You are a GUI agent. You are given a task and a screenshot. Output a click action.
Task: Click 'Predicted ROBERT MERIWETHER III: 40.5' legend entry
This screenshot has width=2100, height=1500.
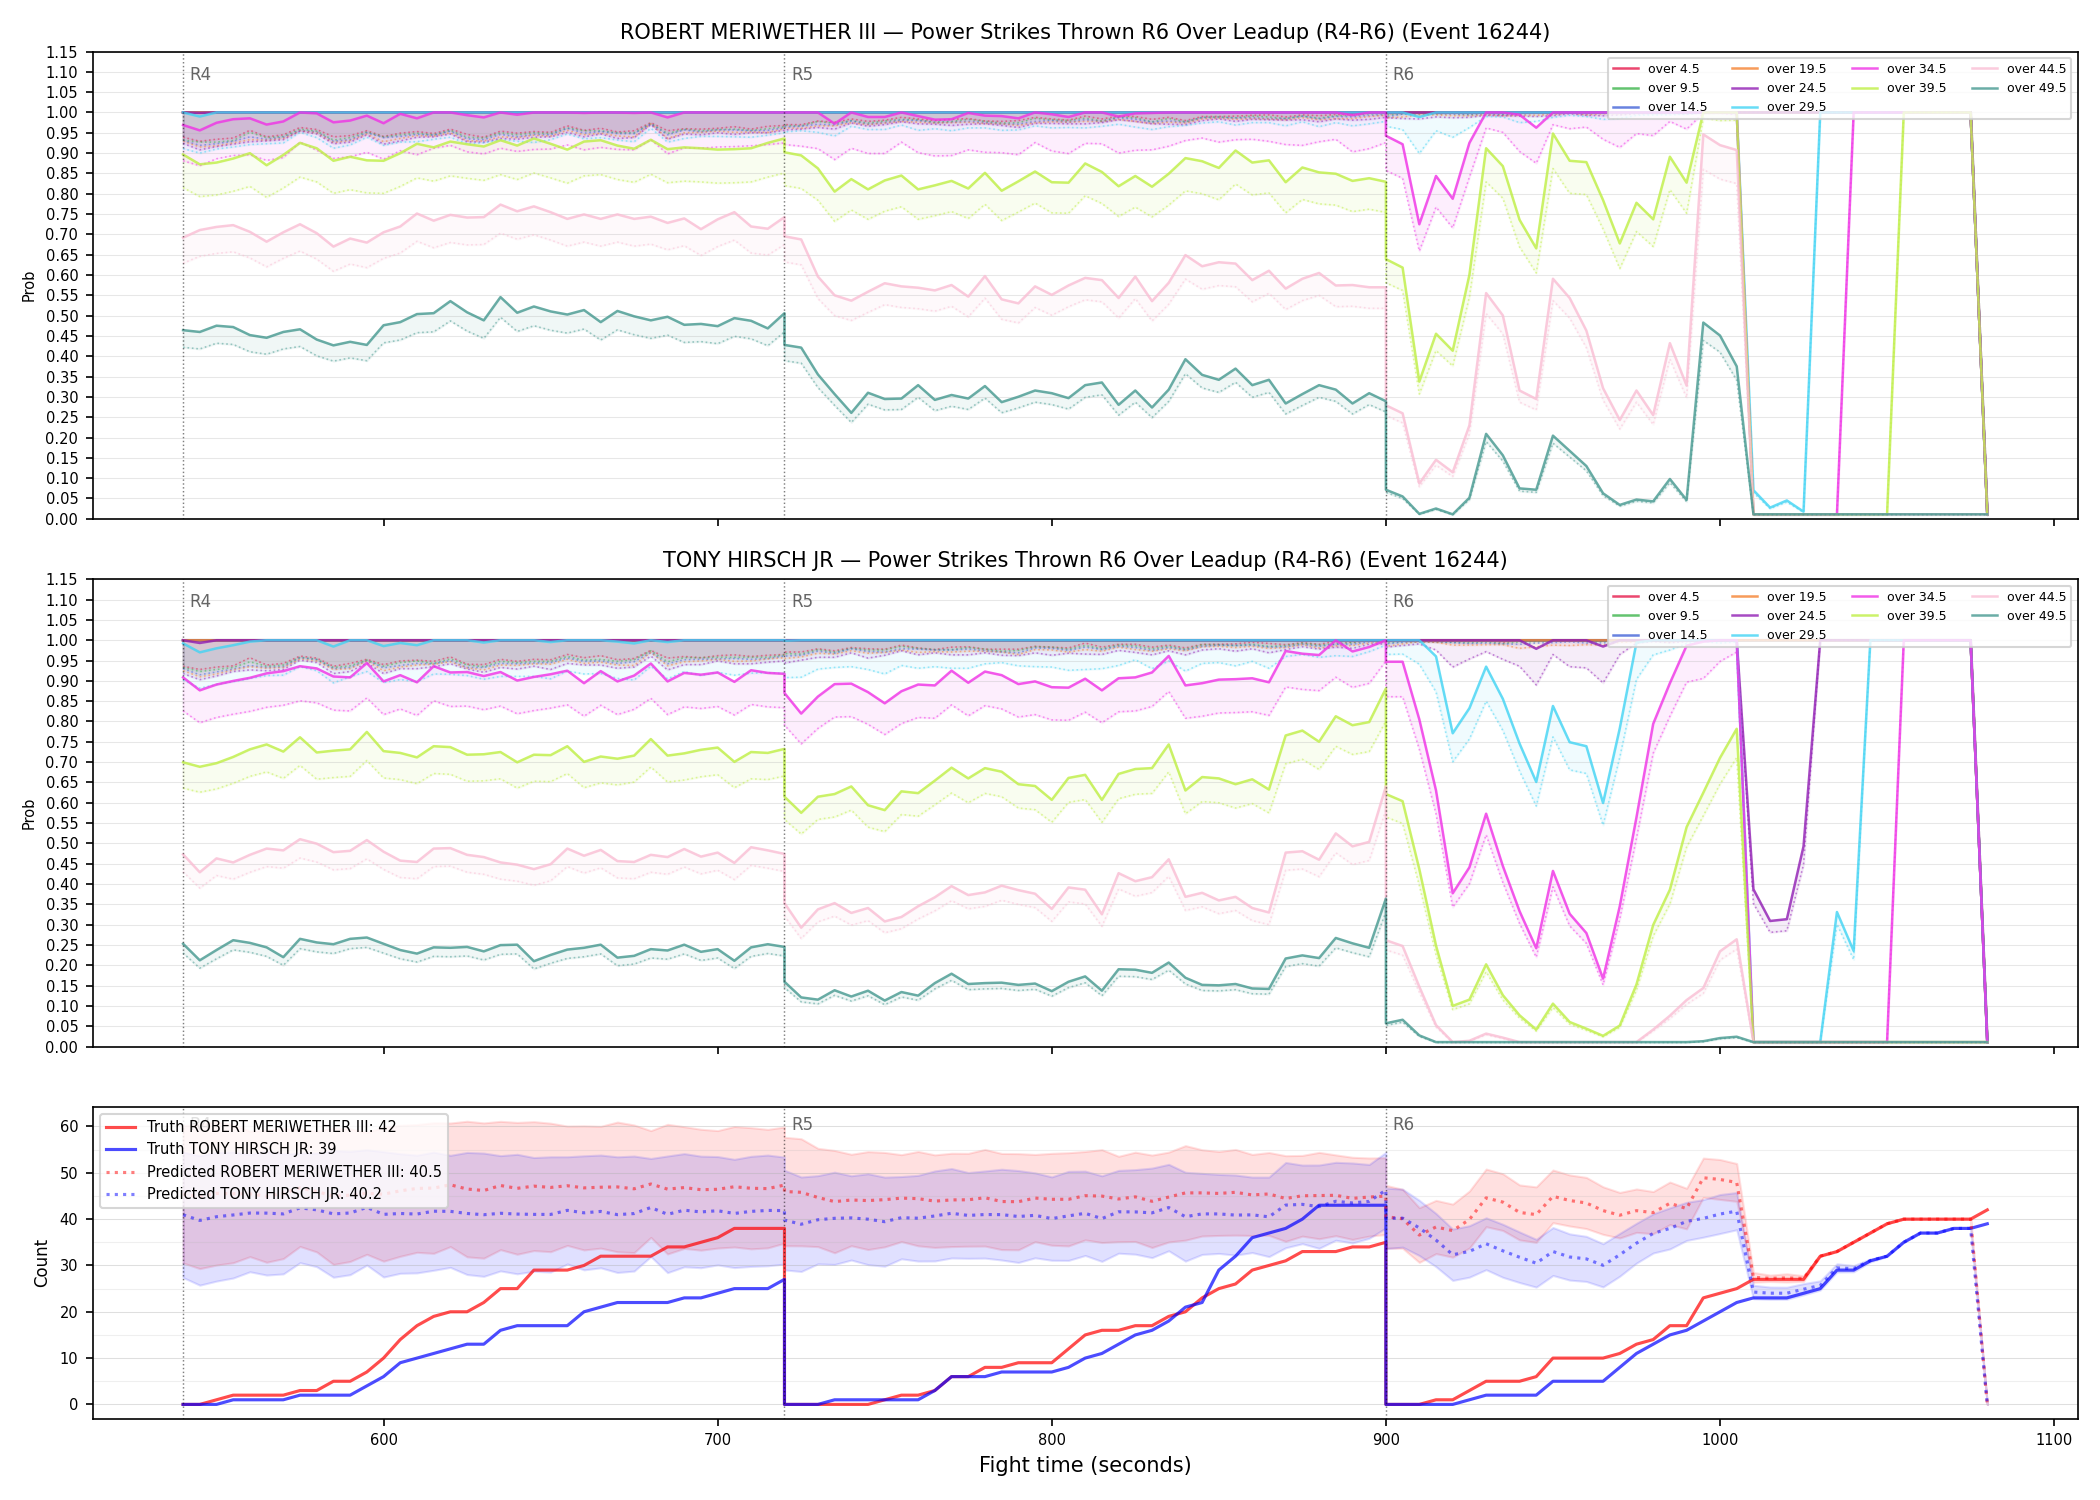coord(273,1172)
